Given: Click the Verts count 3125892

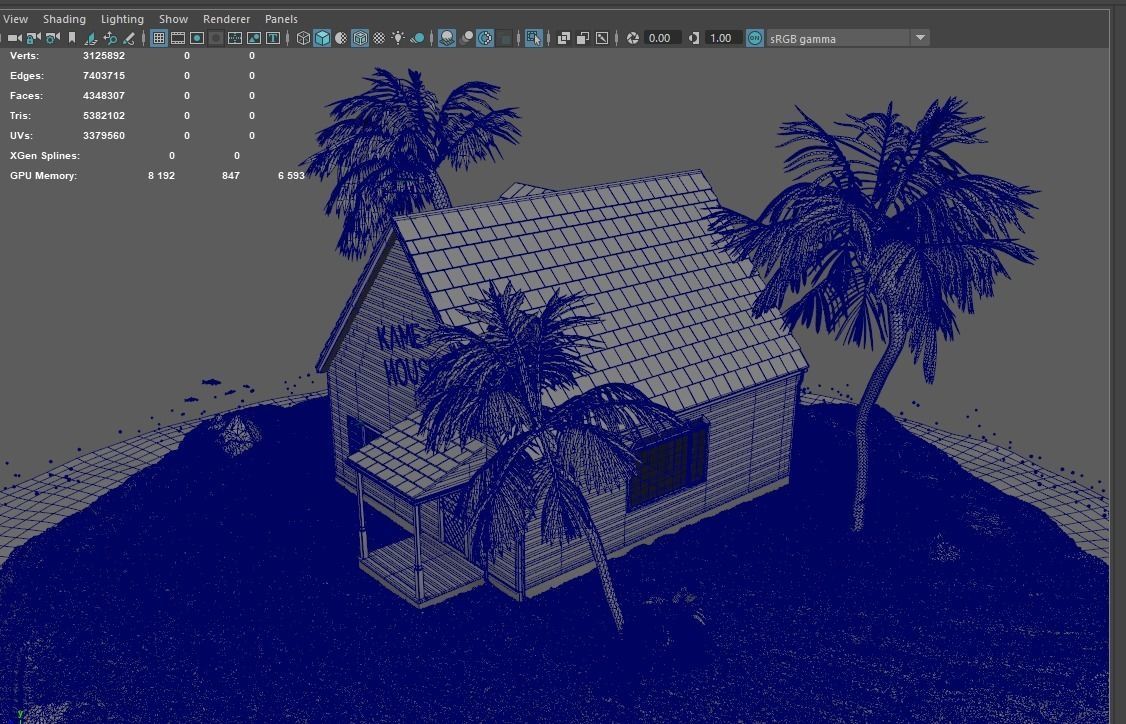Looking at the screenshot, I should [x=103, y=55].
